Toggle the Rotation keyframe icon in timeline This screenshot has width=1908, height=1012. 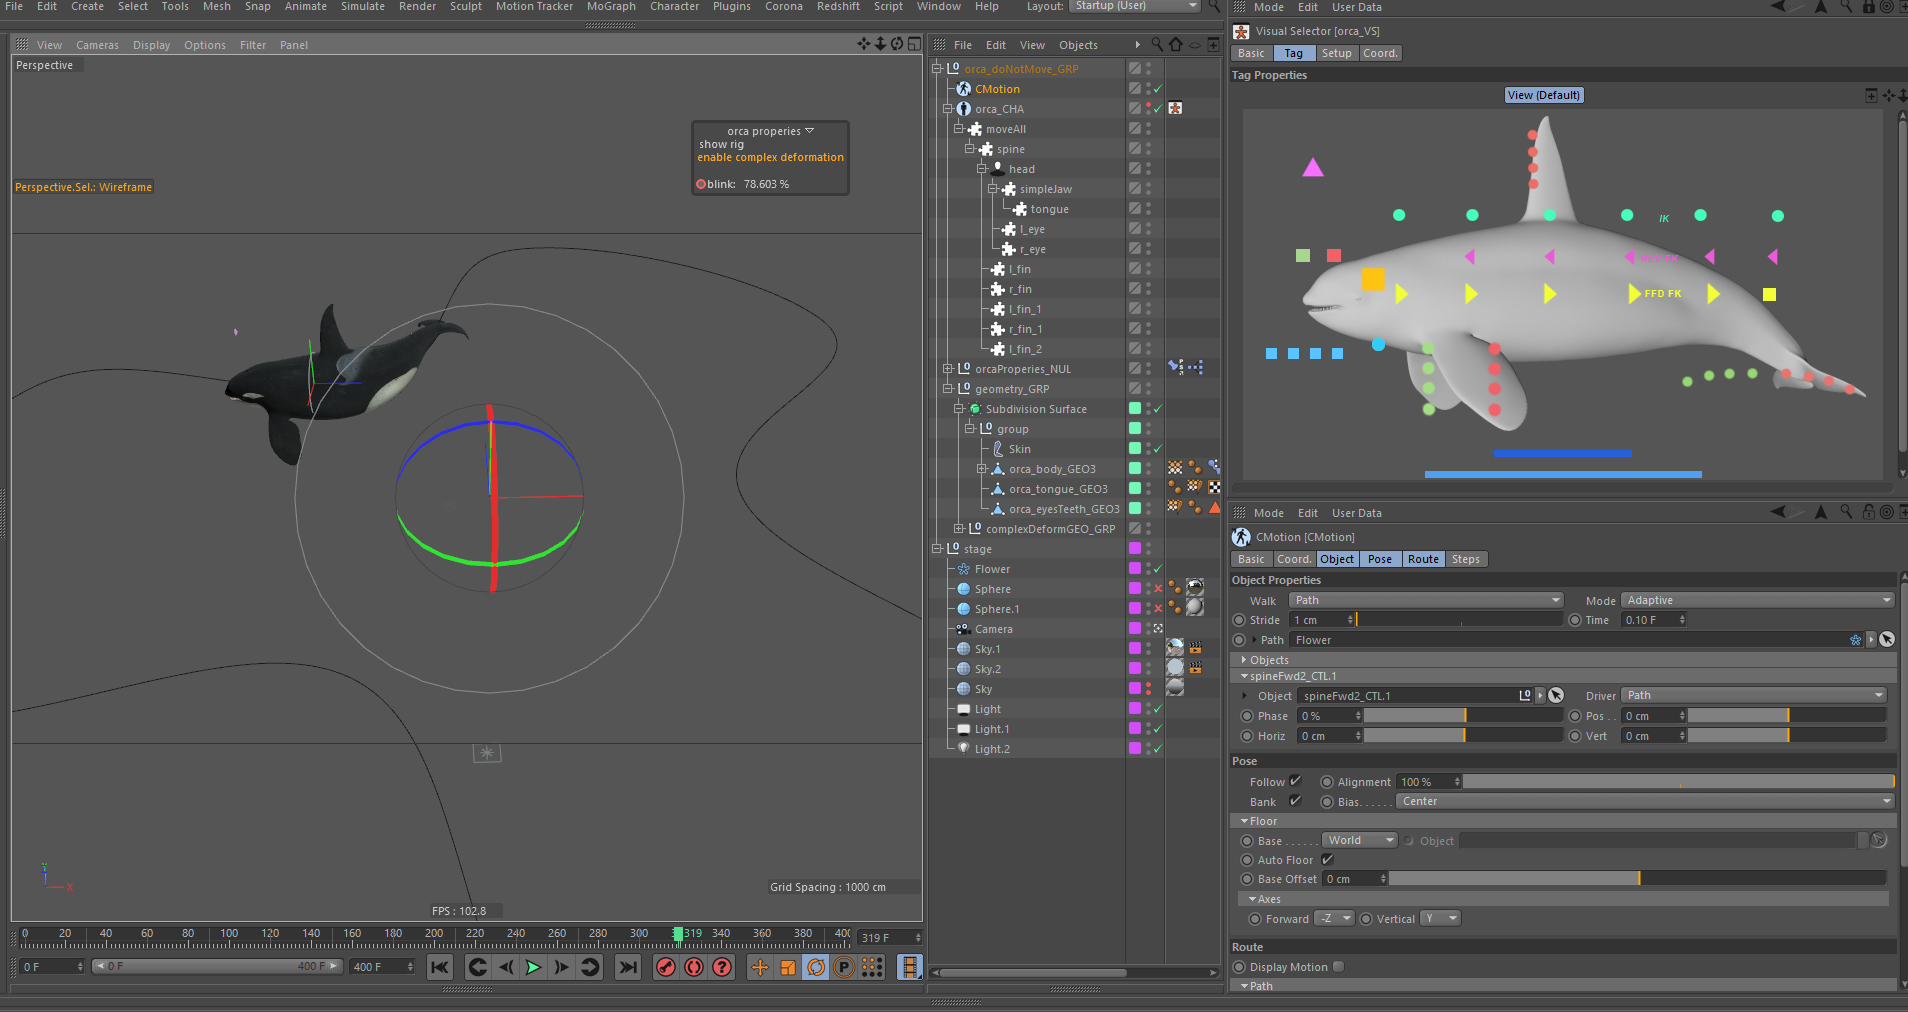(x=816, y=967)
